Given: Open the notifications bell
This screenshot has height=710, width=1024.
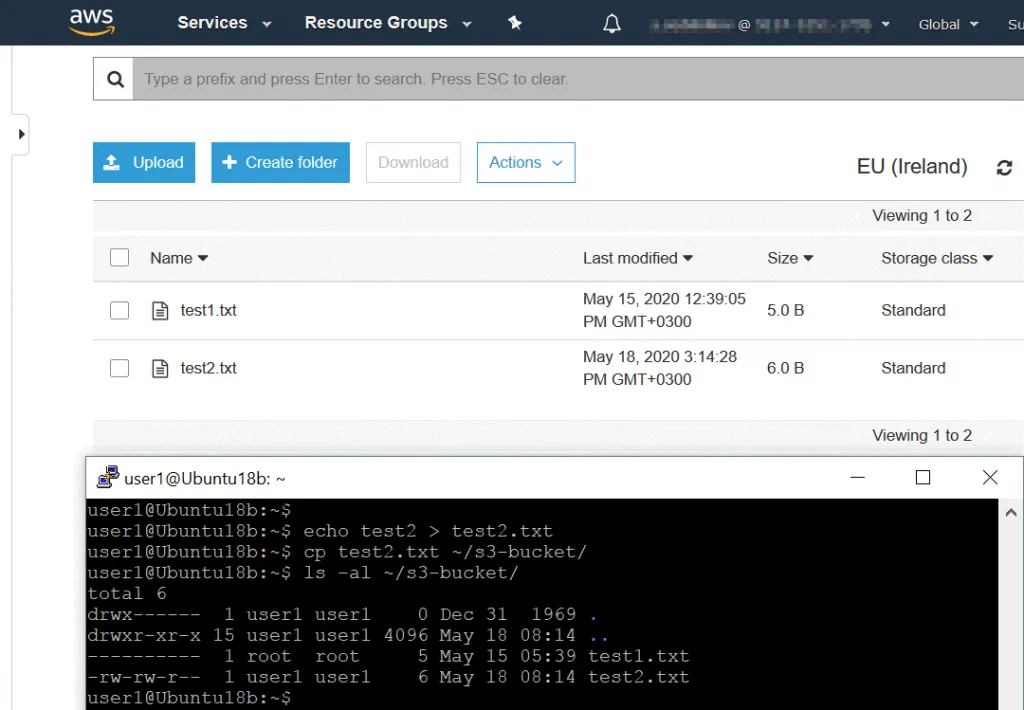Looking at the screenshot, I should coord(612,24).
